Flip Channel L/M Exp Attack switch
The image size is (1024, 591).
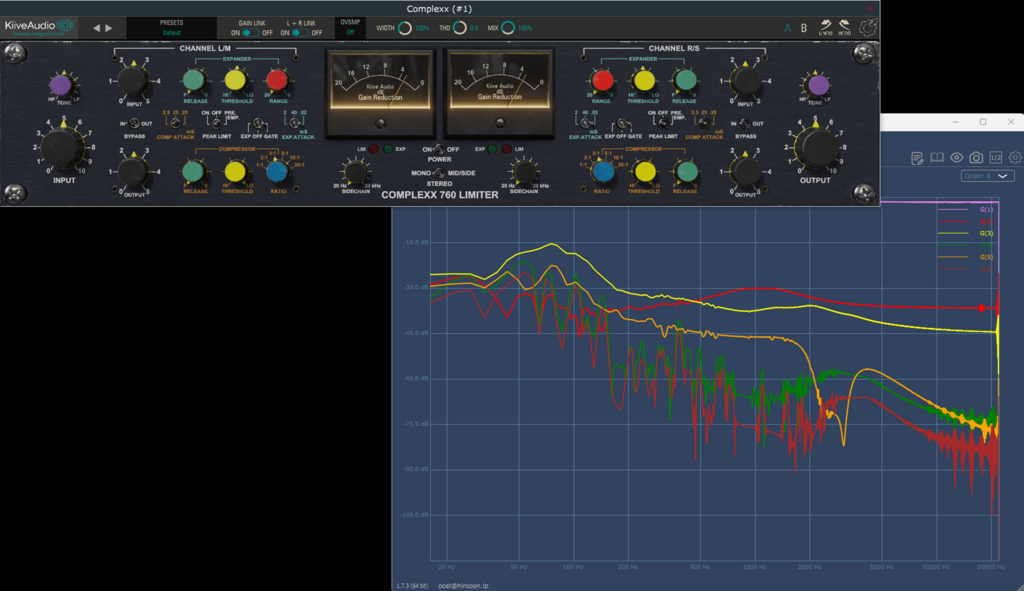point(295,123)
